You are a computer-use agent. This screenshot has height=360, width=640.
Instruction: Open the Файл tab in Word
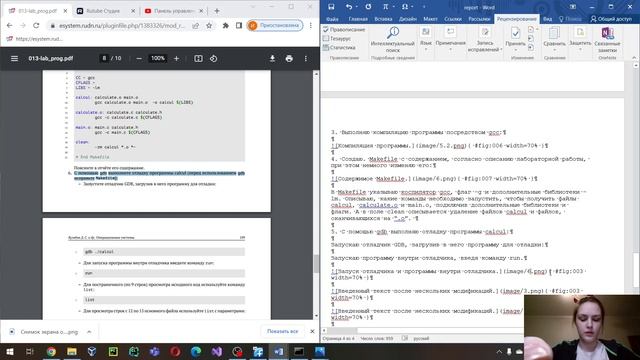pyautogui.click(x=332, y=19)
